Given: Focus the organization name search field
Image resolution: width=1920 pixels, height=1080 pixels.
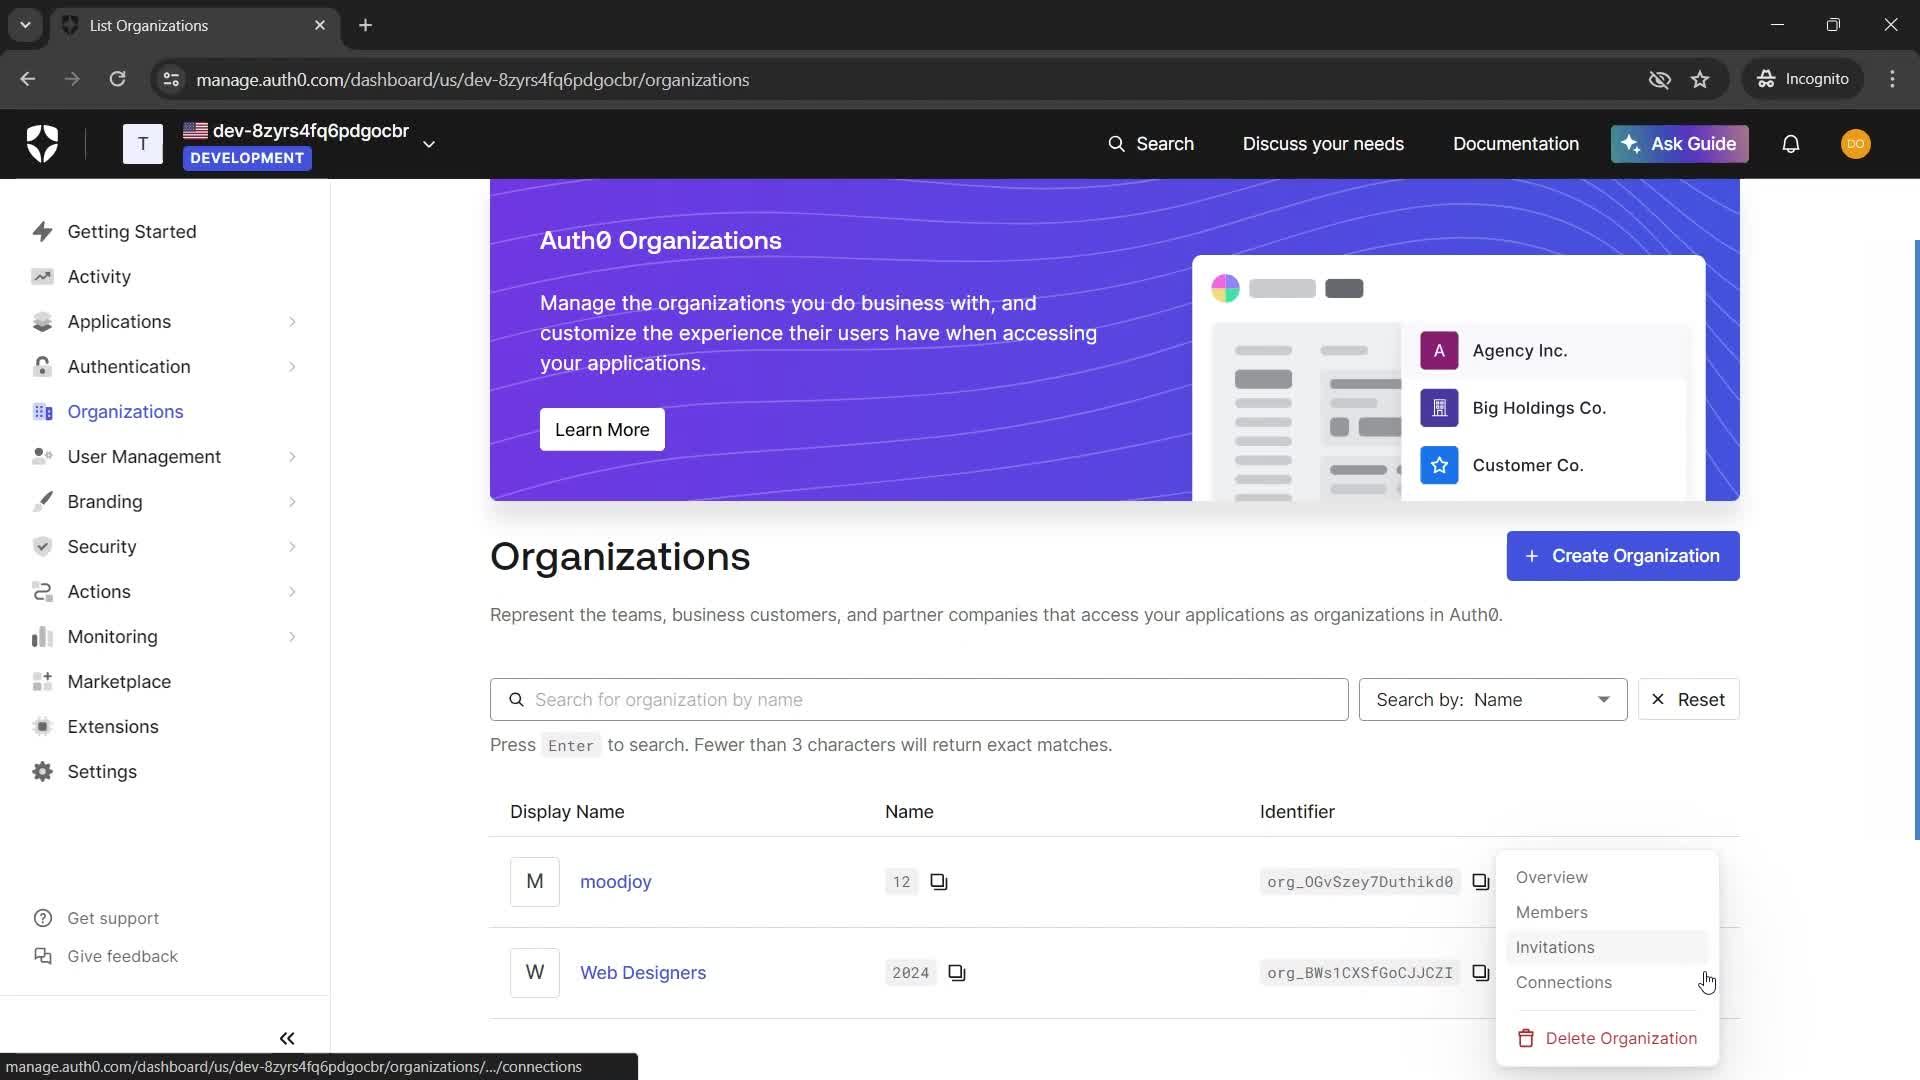Looking at the screenshot, I should 919,700.
